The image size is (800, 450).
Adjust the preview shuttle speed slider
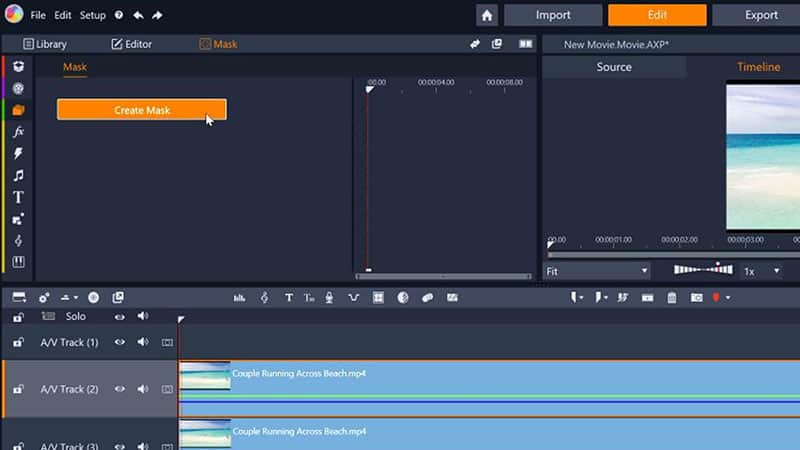(x=703, y=269)
